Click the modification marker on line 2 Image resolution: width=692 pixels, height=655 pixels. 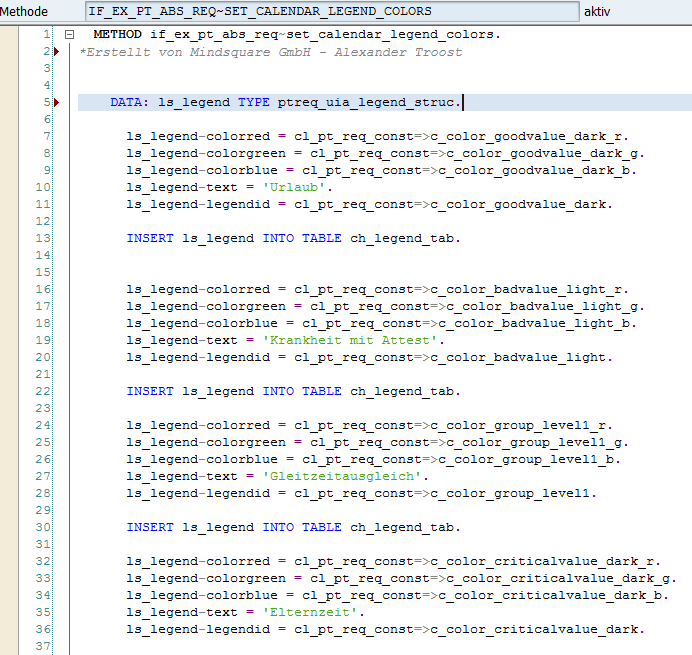click(56, 52)
